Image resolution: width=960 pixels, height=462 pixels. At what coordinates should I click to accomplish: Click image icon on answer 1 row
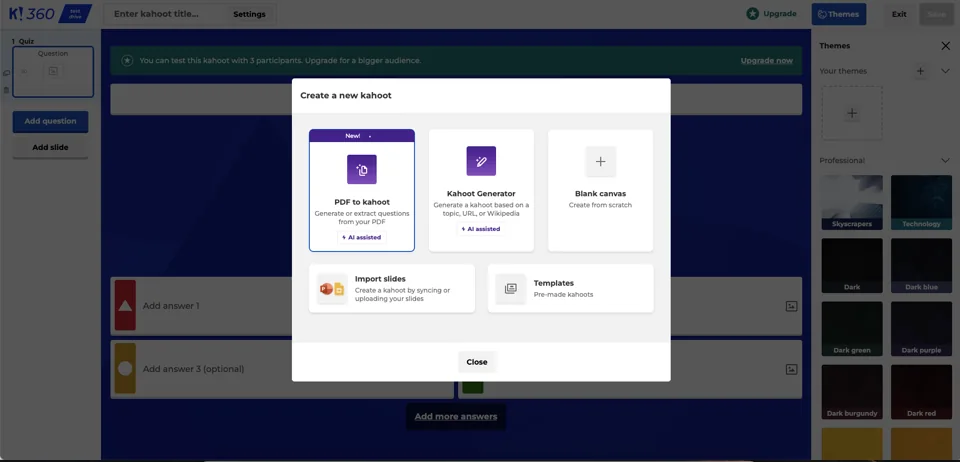point(791,306)
